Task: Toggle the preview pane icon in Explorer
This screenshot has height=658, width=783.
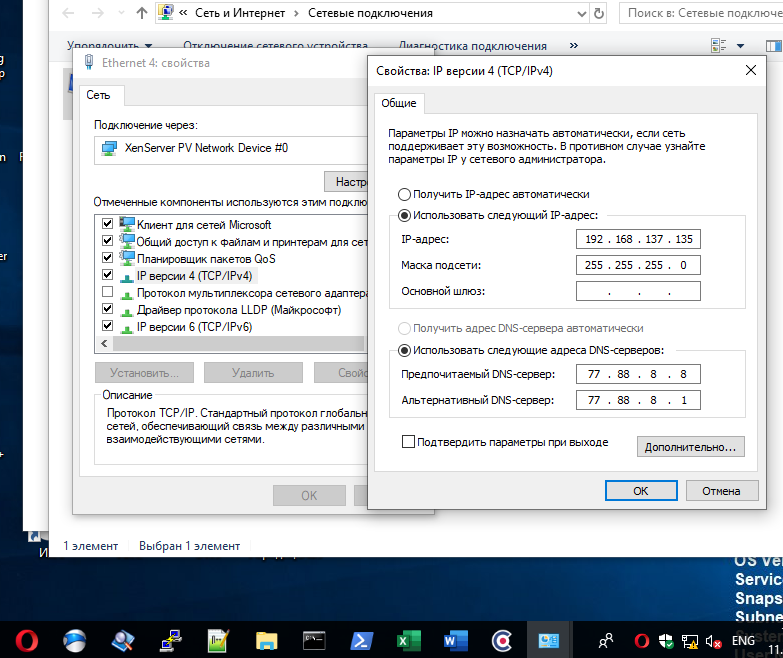Action: click(774, 46)
